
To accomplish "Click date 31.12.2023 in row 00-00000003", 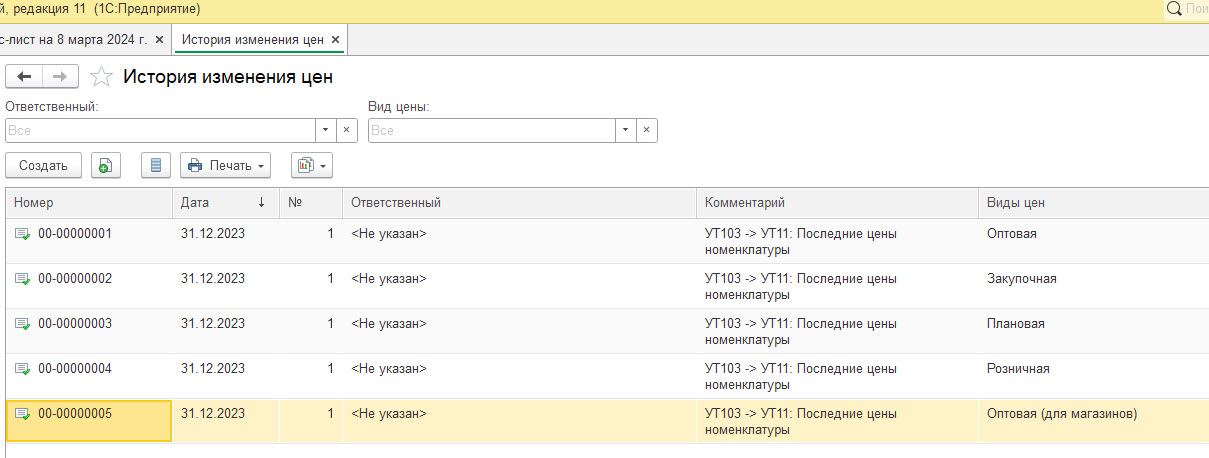I will coord(213,324).
